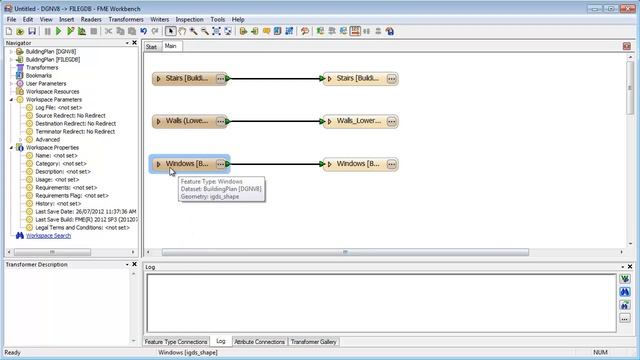The width and height of the screenshot is (640, 360).
Task: Click the add reader toolbar icon
Action: pos(243,31)
